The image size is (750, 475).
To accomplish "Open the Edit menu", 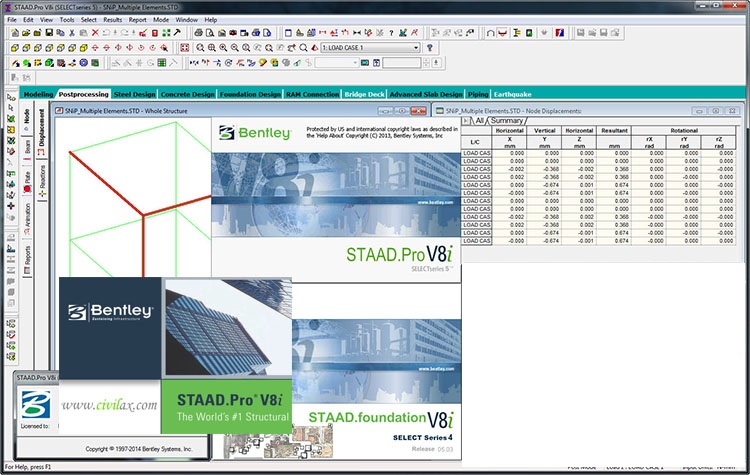I will click(x=28, y=20).
